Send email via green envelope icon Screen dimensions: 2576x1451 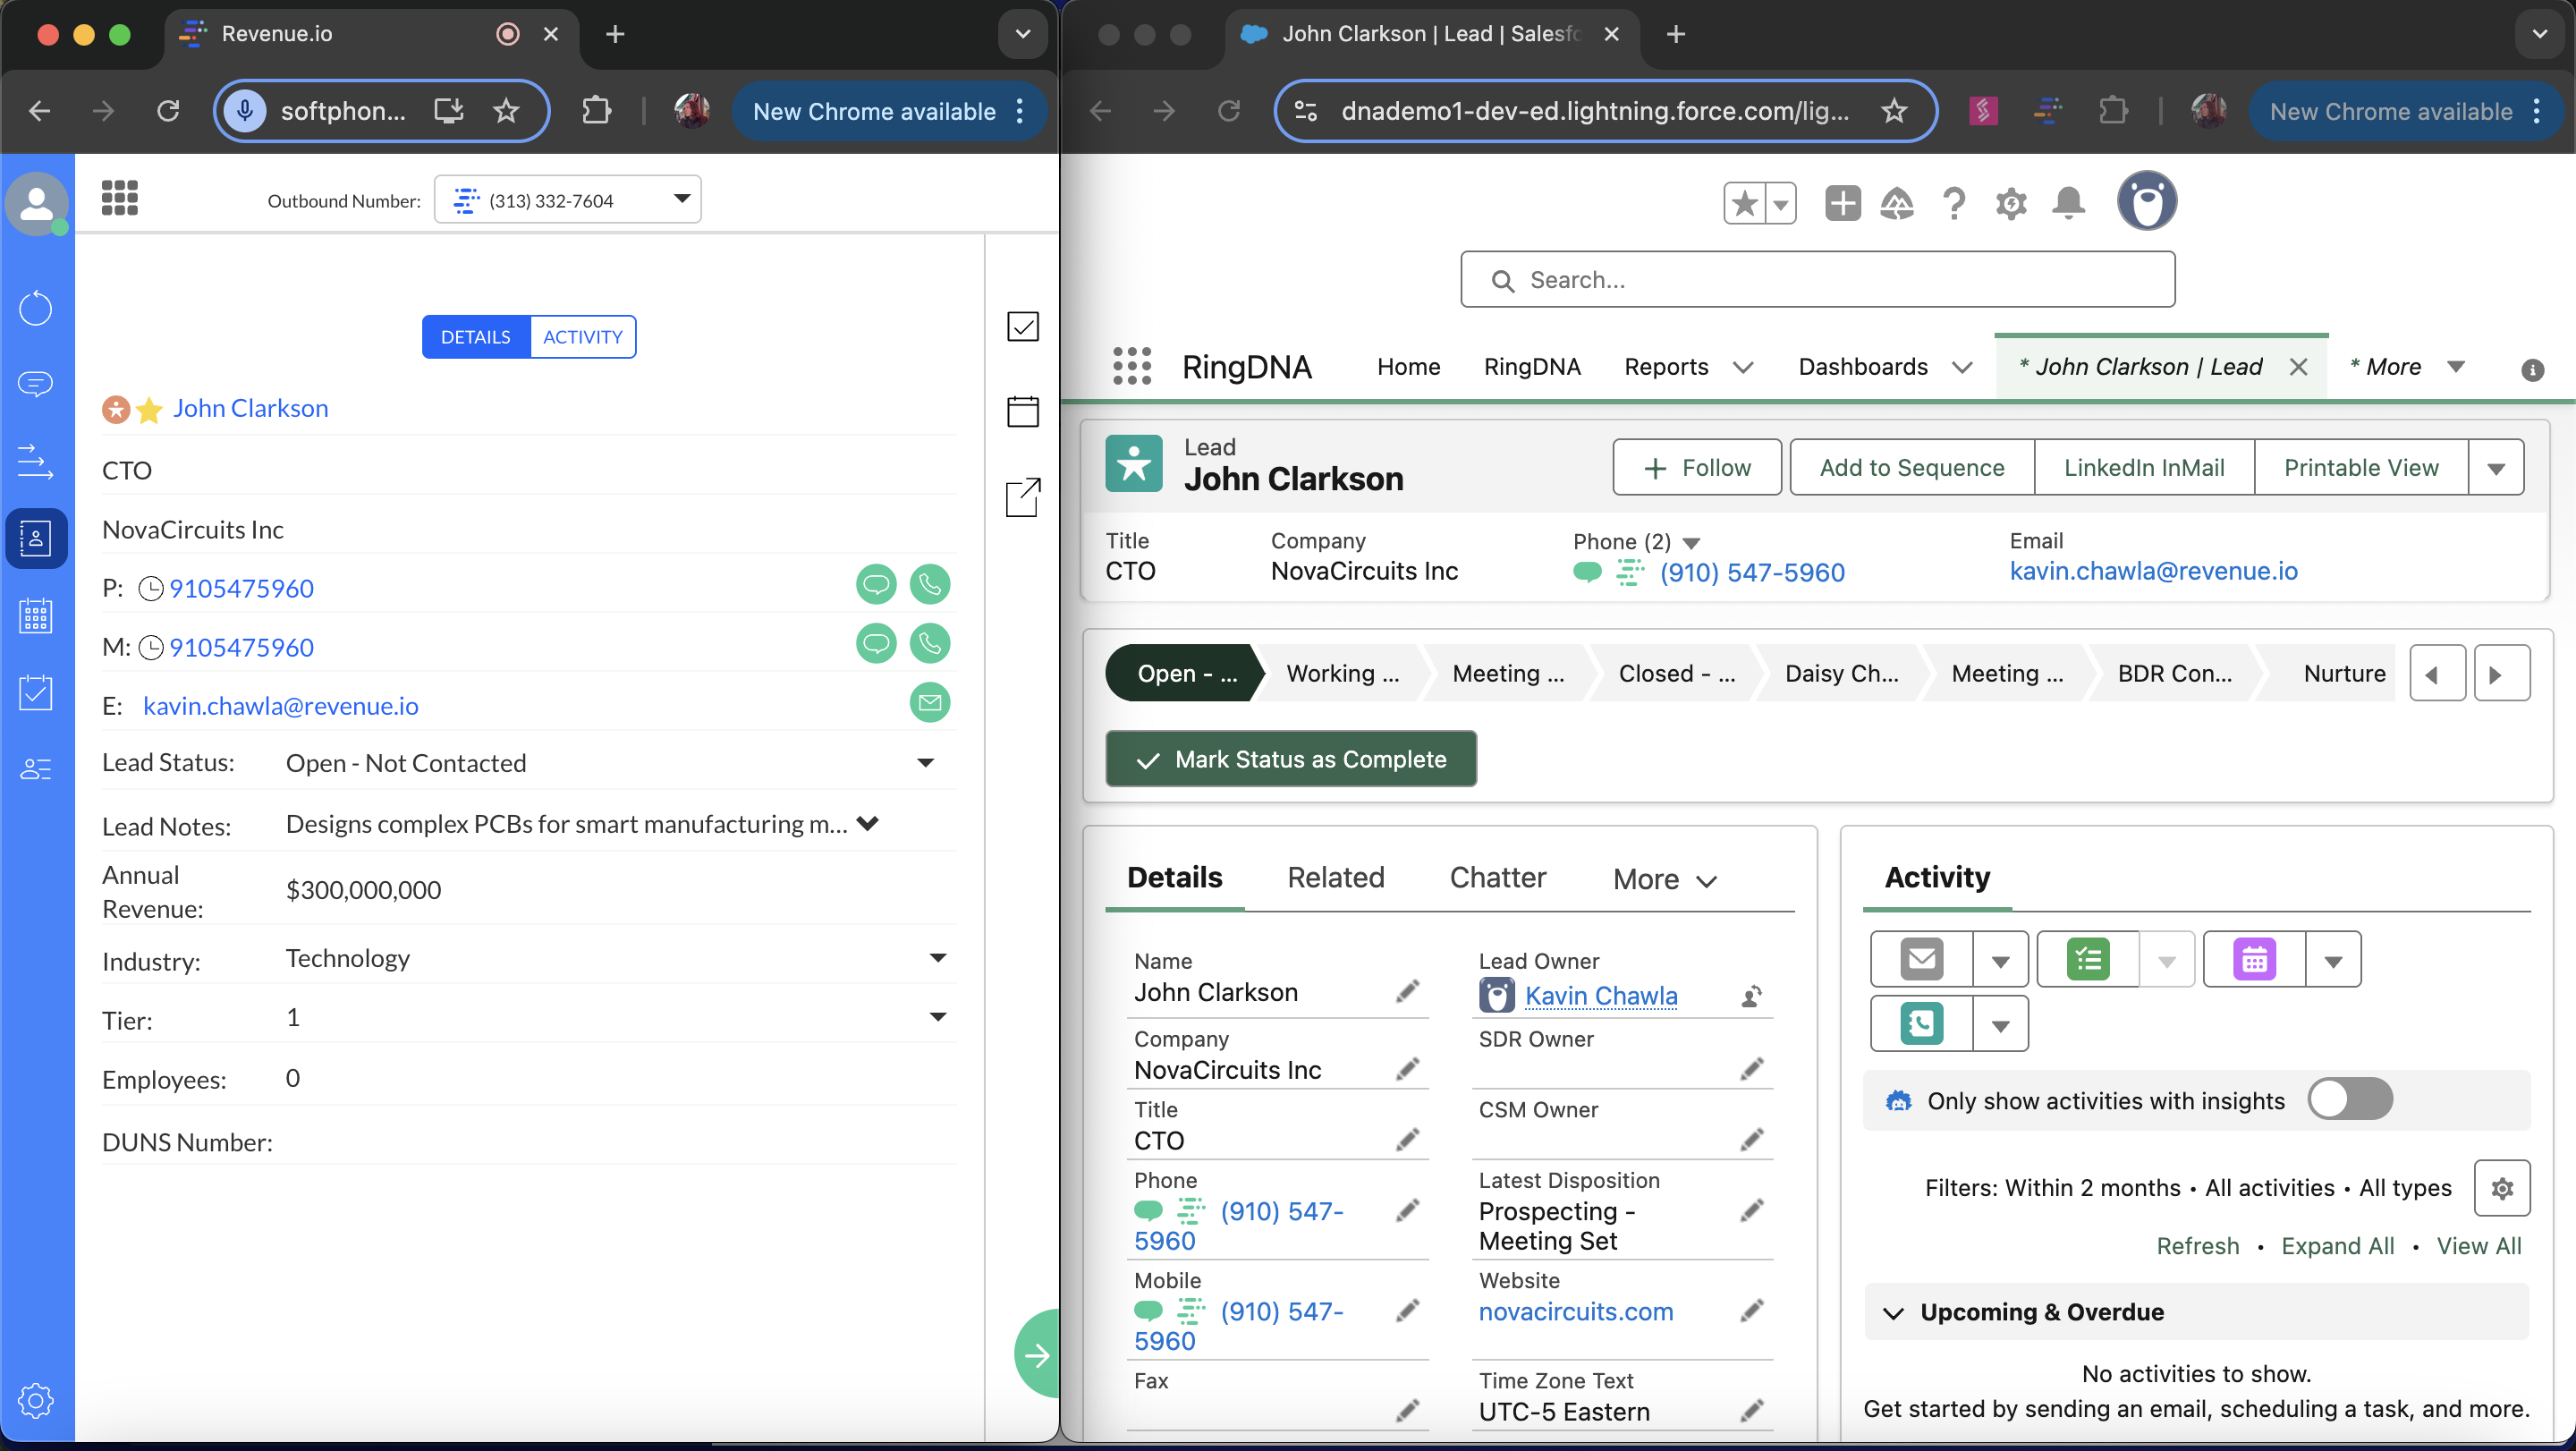929,703
